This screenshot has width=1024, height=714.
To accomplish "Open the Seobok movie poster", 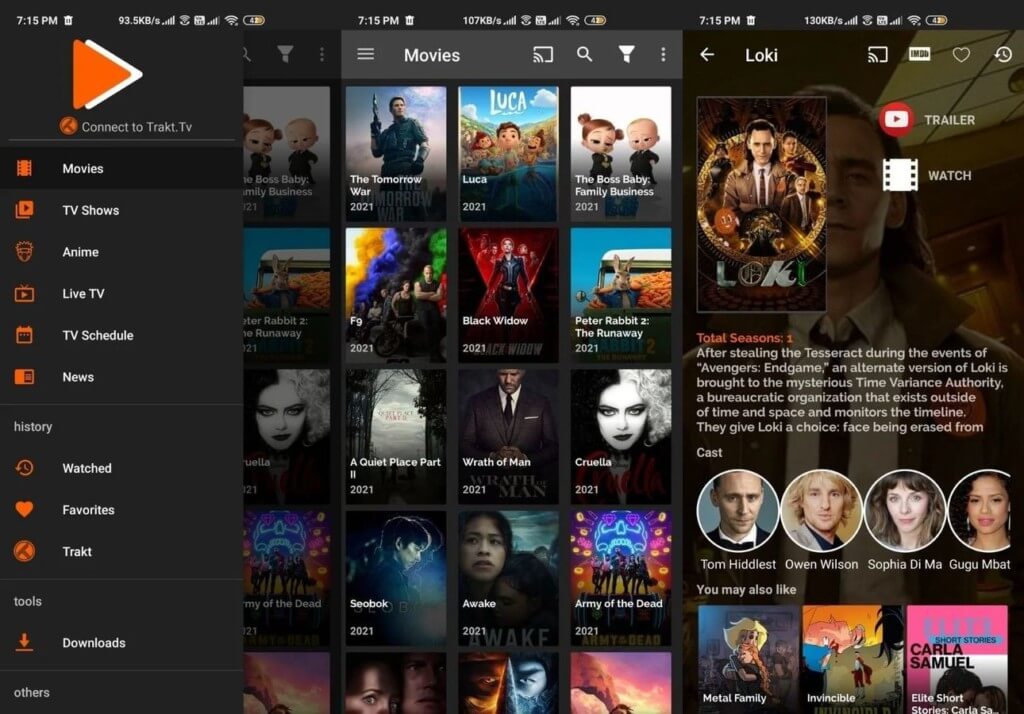I will (396, 578).
